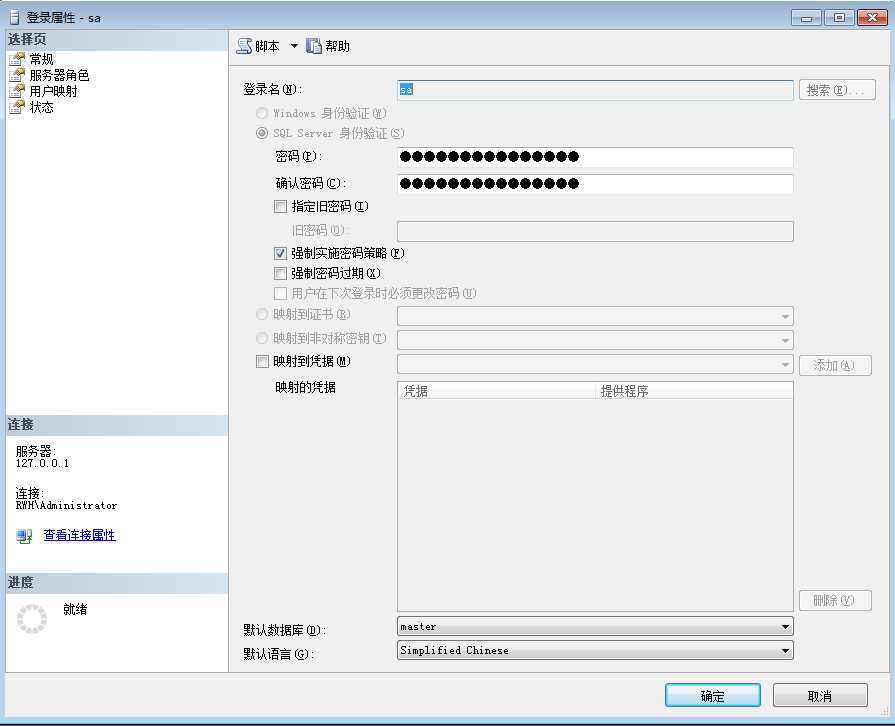The height and width of the screenshot is (726, 895).
Task: Click the RWH\Administrator connection text
Action: click(66, 505)
